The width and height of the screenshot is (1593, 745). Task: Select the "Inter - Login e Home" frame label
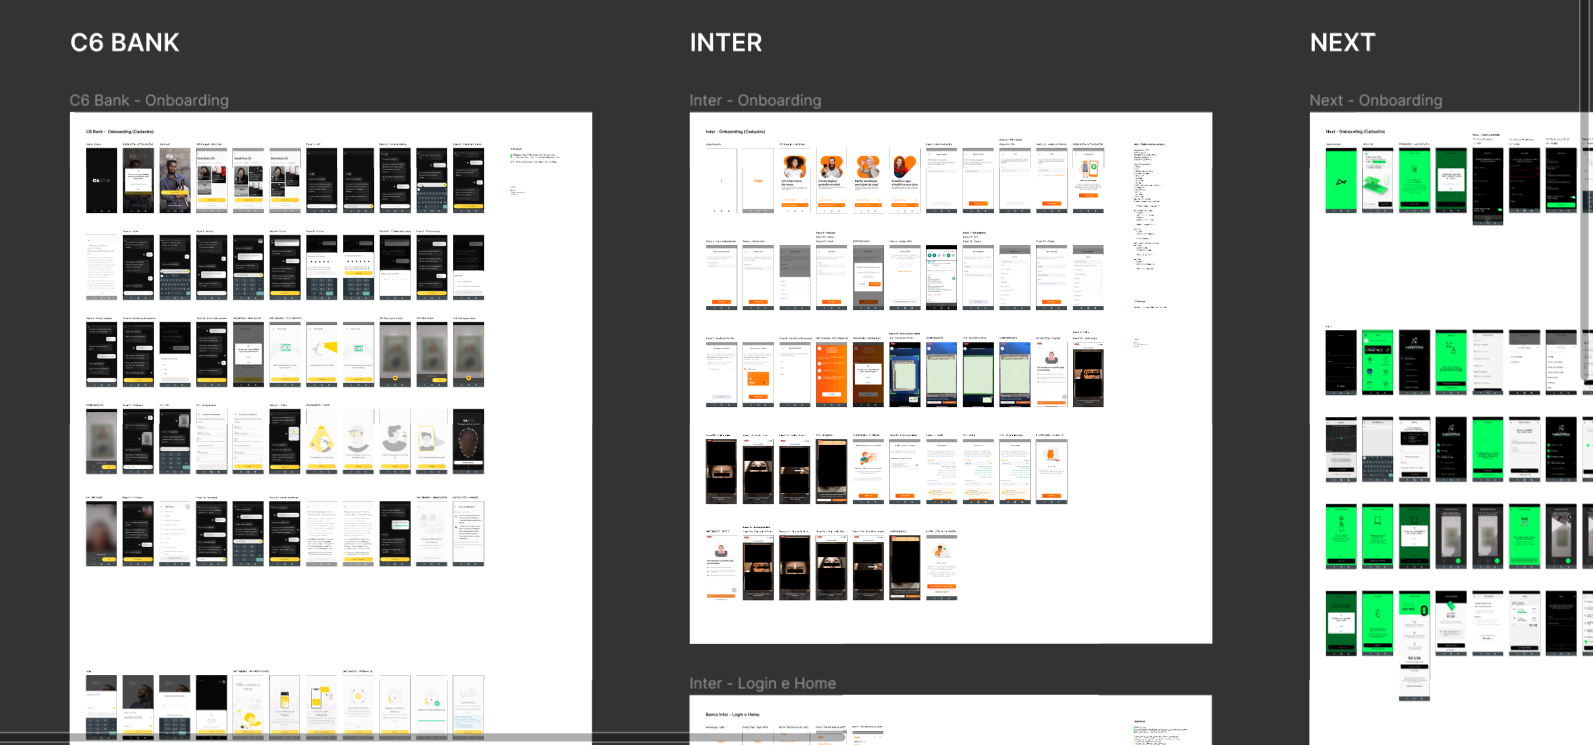(762, 683)
